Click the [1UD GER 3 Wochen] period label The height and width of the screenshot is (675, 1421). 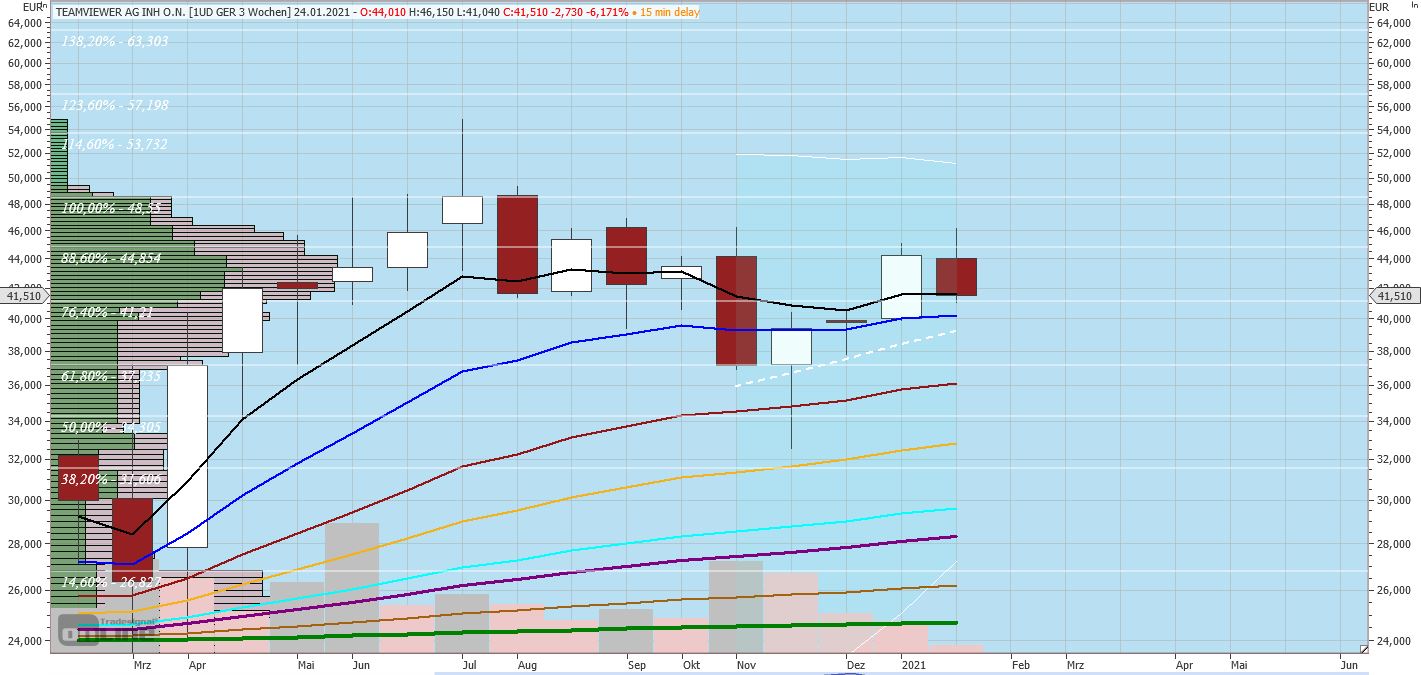coord(240,12)
